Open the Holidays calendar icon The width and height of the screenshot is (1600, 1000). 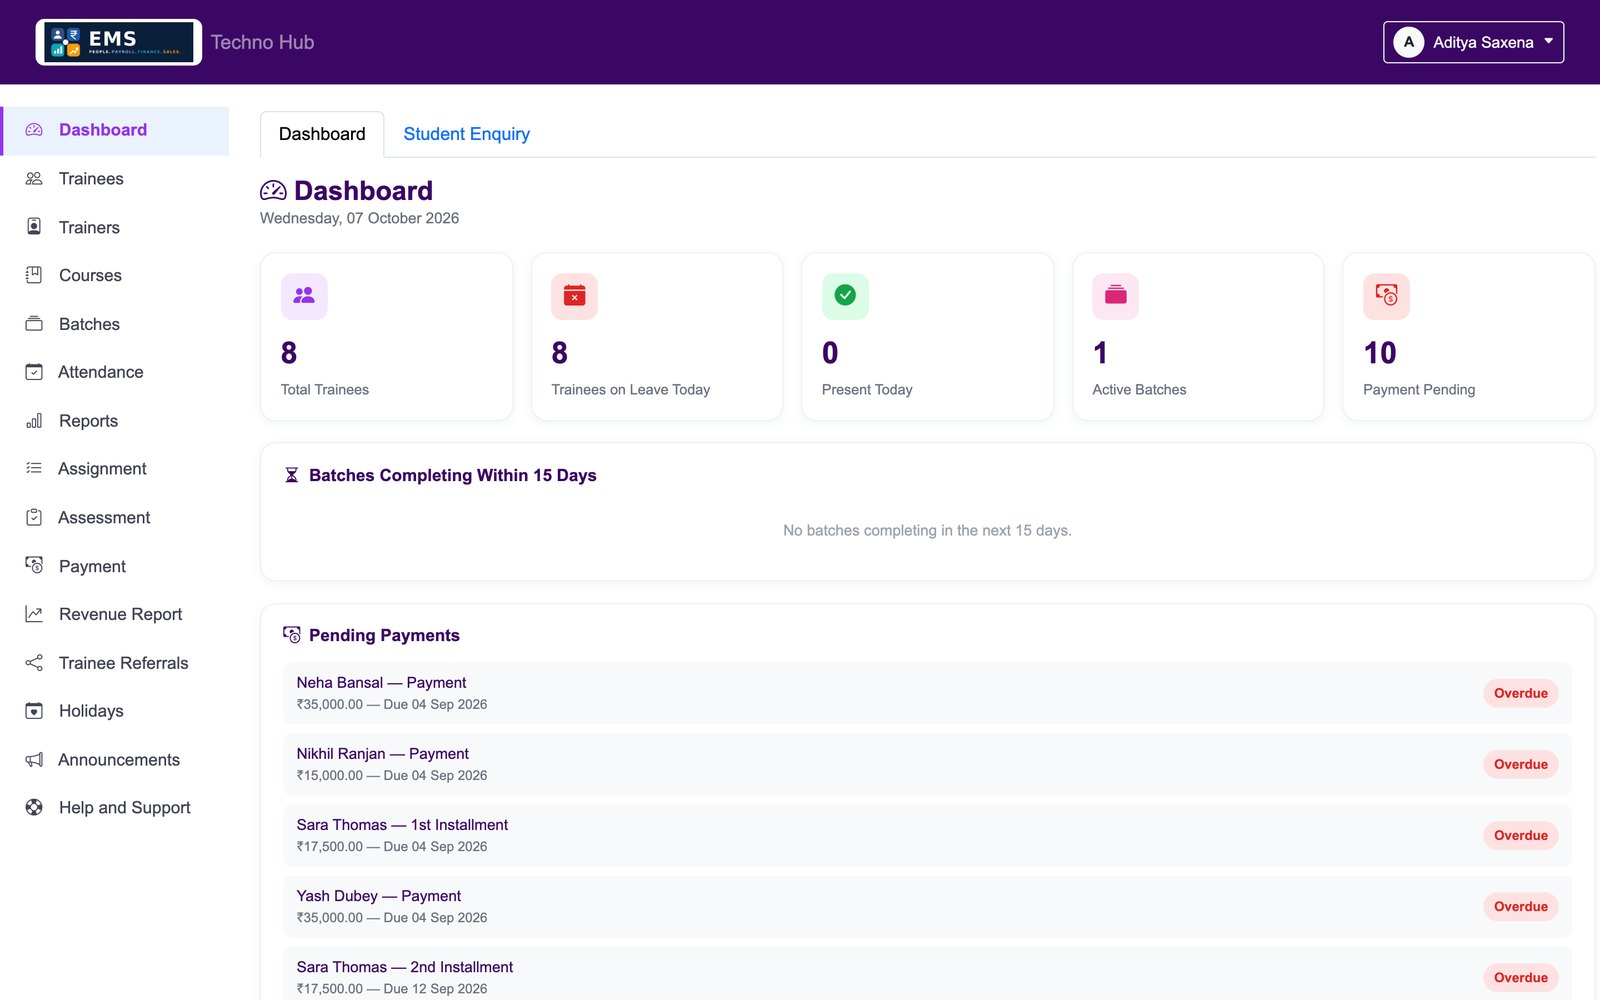pyautogui.click(x=34, y=711)
